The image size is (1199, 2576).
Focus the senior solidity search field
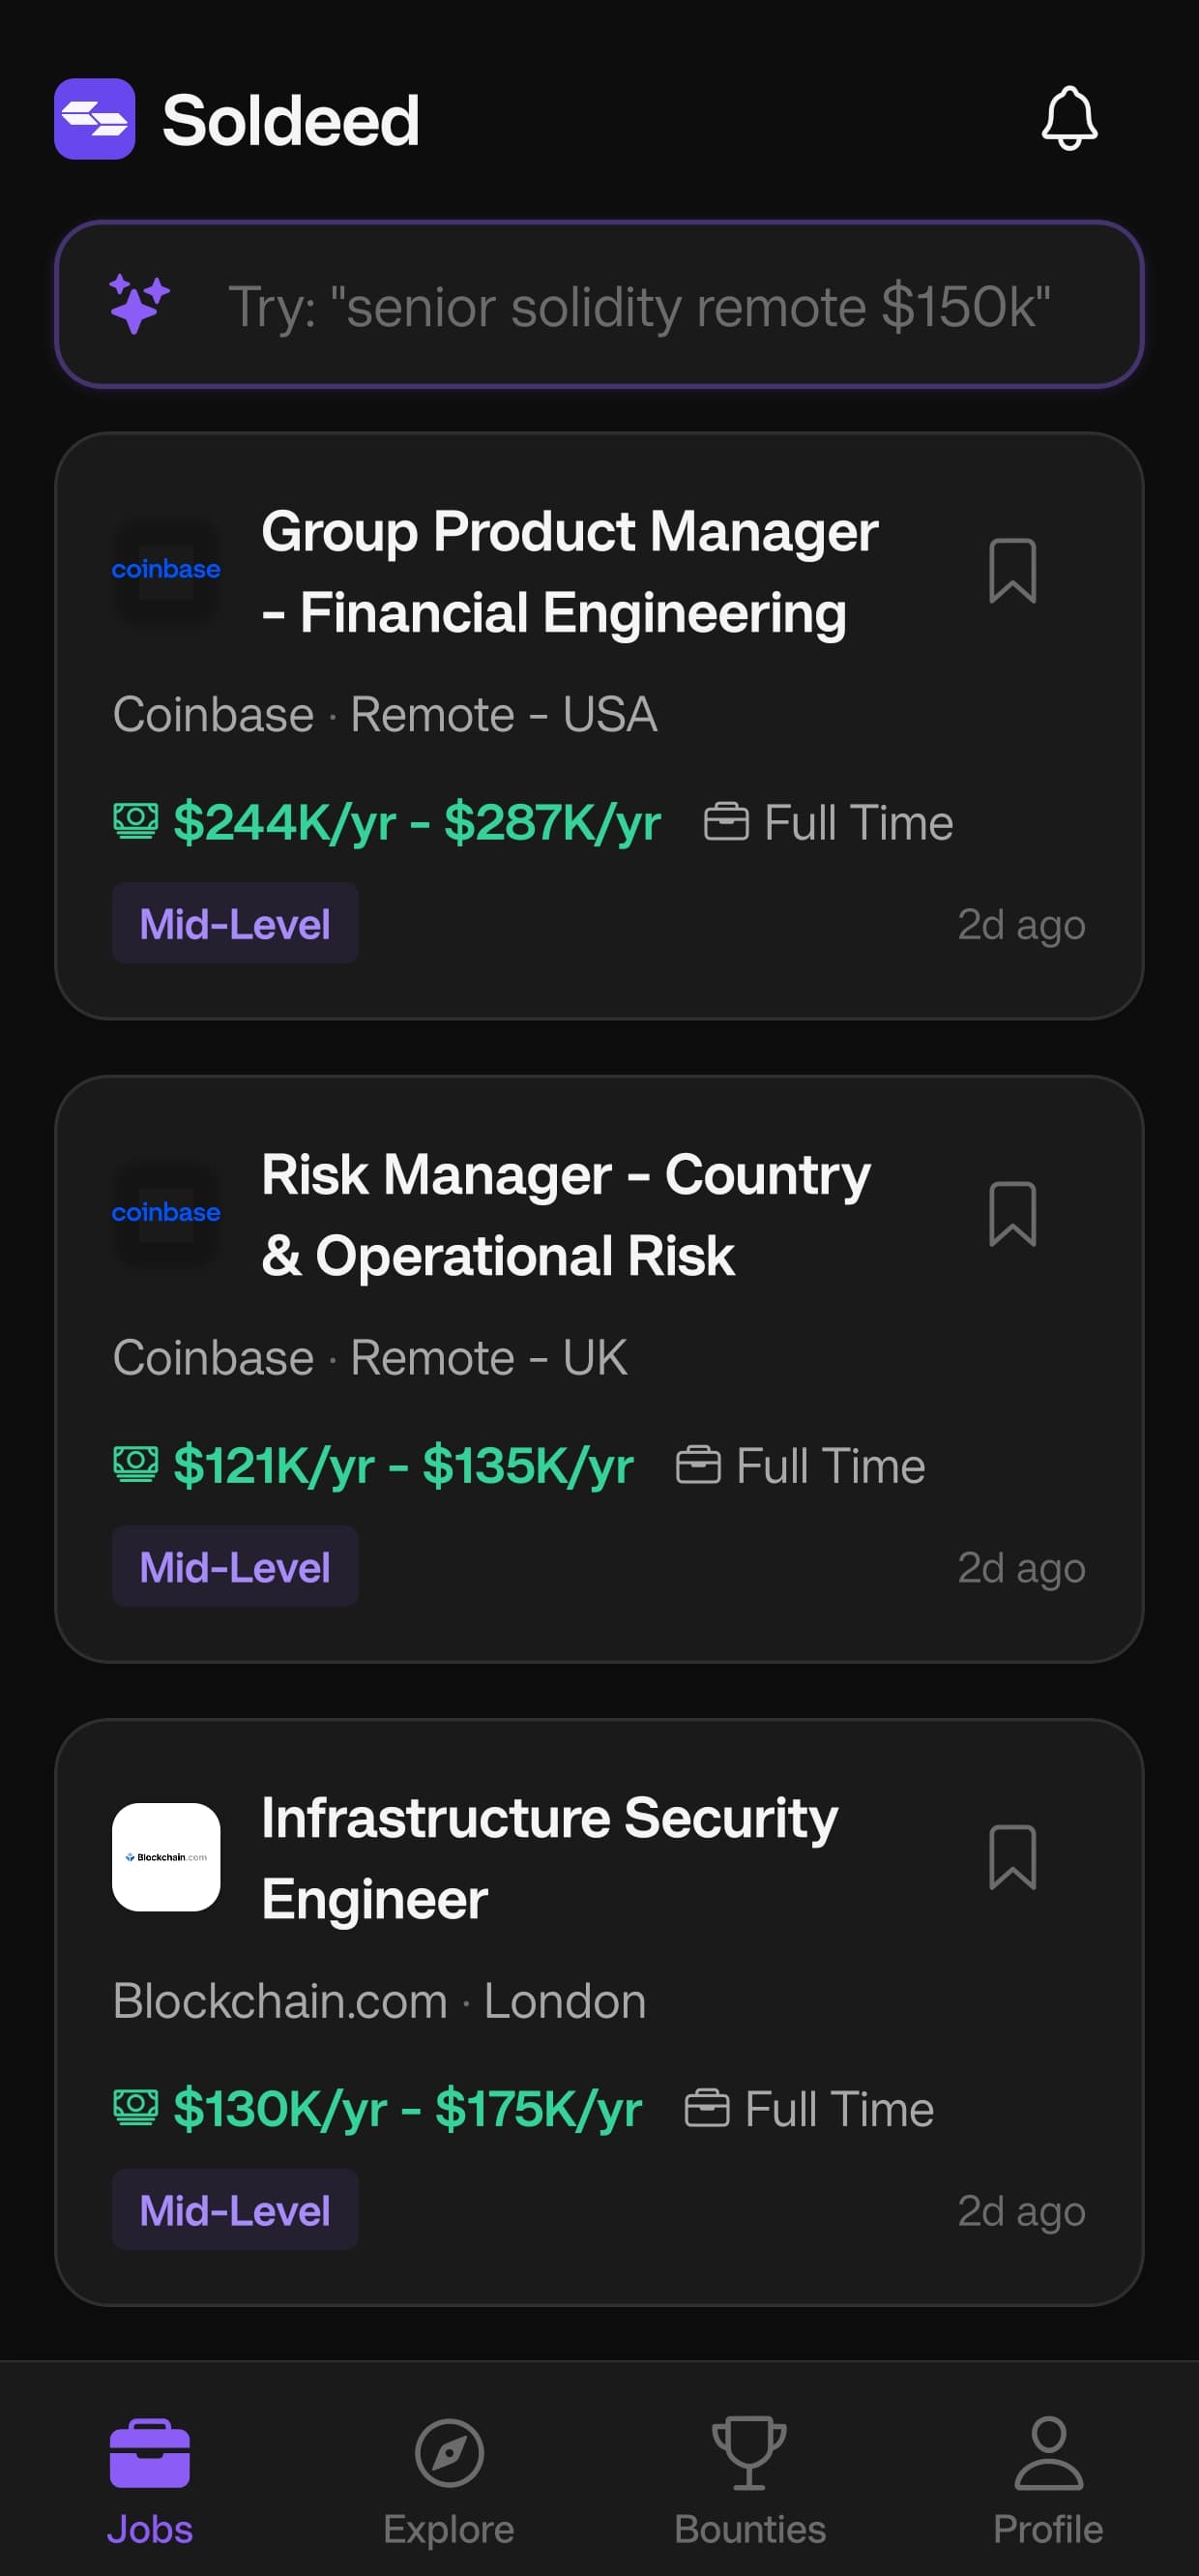(599, 304)
